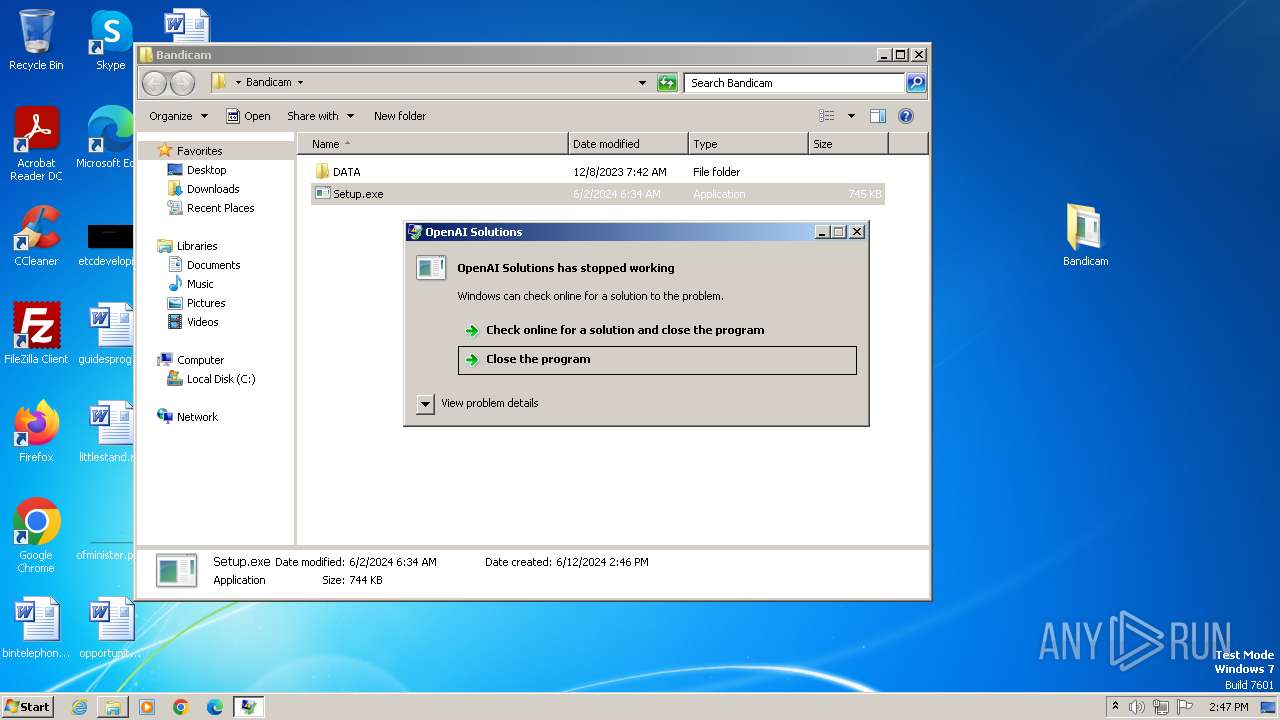Select the guidesprog Word document icon
Image resolution: width=1280 pixels, height=720 pixels.
(108, 334)
